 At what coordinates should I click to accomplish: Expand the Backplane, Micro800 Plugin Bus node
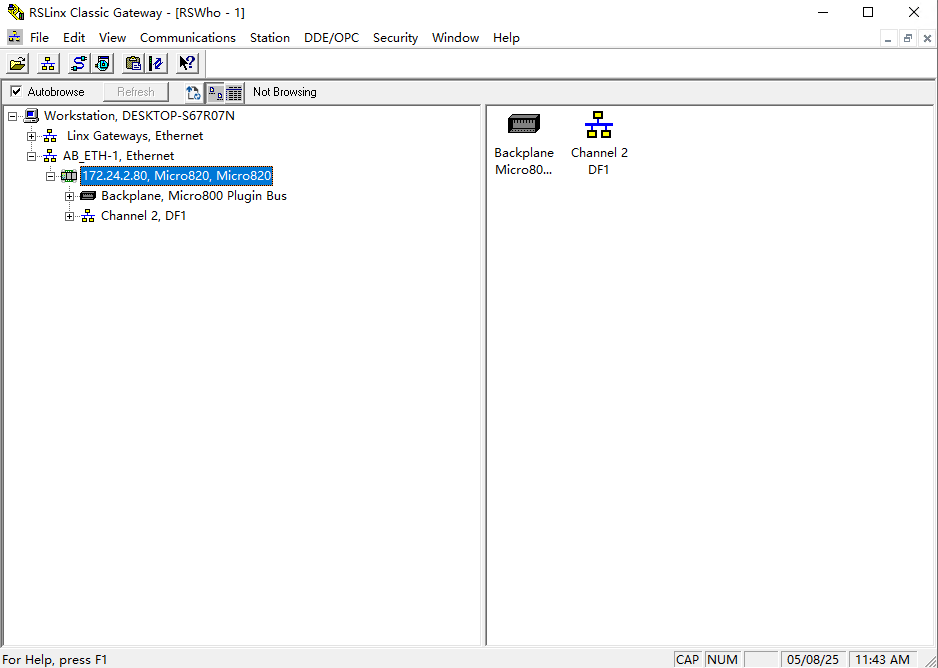coord(69,196)
